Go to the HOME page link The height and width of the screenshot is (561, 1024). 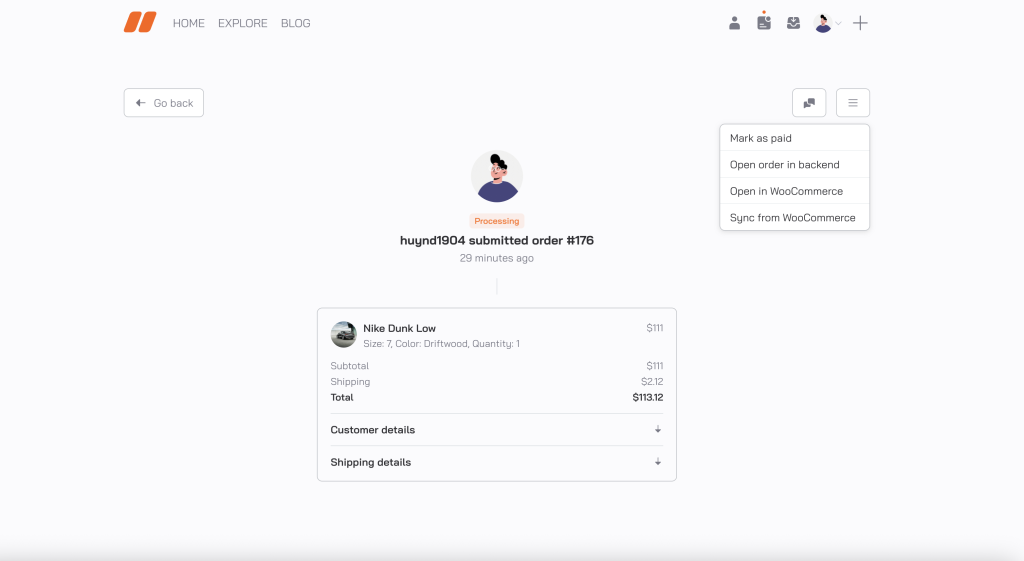pos(188,23)
